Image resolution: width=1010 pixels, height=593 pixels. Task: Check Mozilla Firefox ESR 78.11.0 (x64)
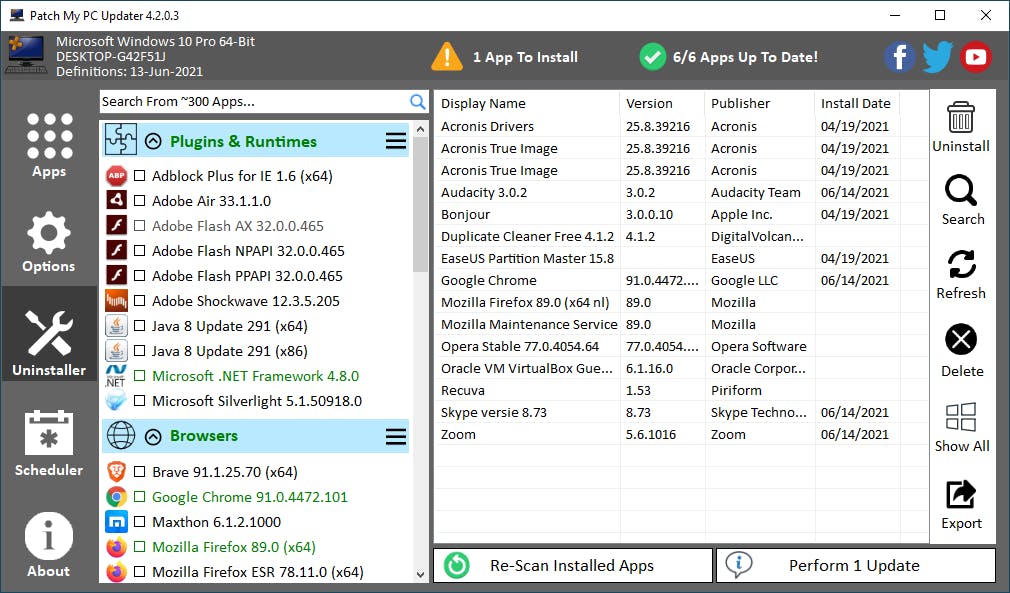click(x=139, y=572)
